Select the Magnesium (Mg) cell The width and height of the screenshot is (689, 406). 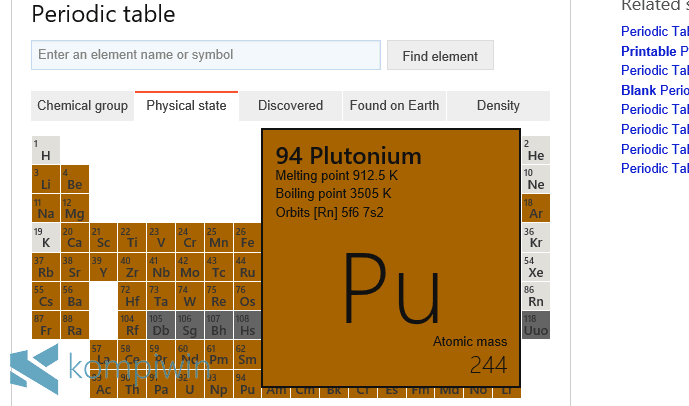pos(75,208)
